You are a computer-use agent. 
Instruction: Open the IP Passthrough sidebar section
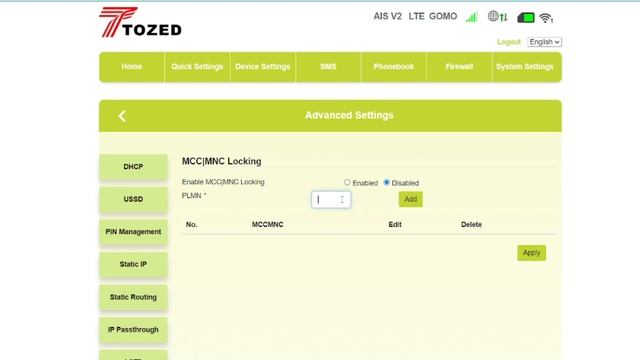[133, 330]
